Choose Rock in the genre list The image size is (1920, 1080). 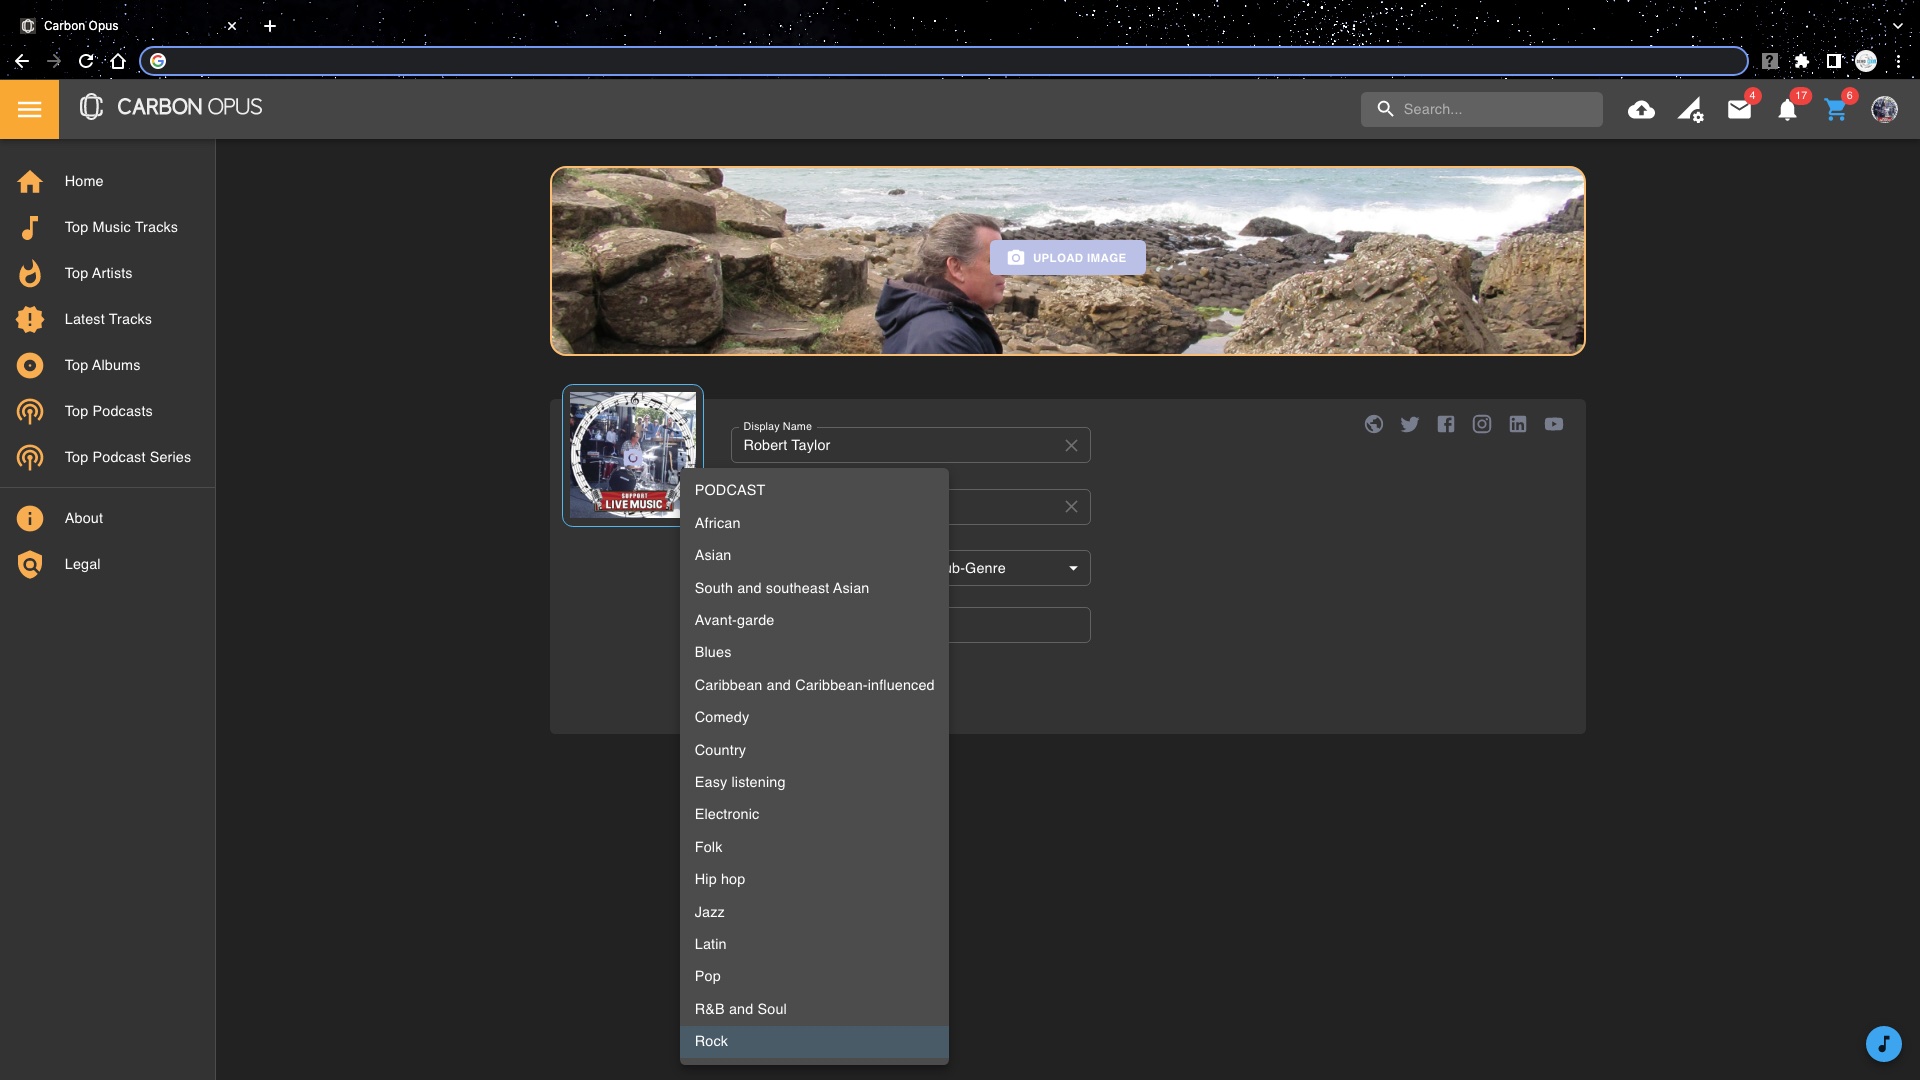pyautogui.click(x=711, y=1041)
